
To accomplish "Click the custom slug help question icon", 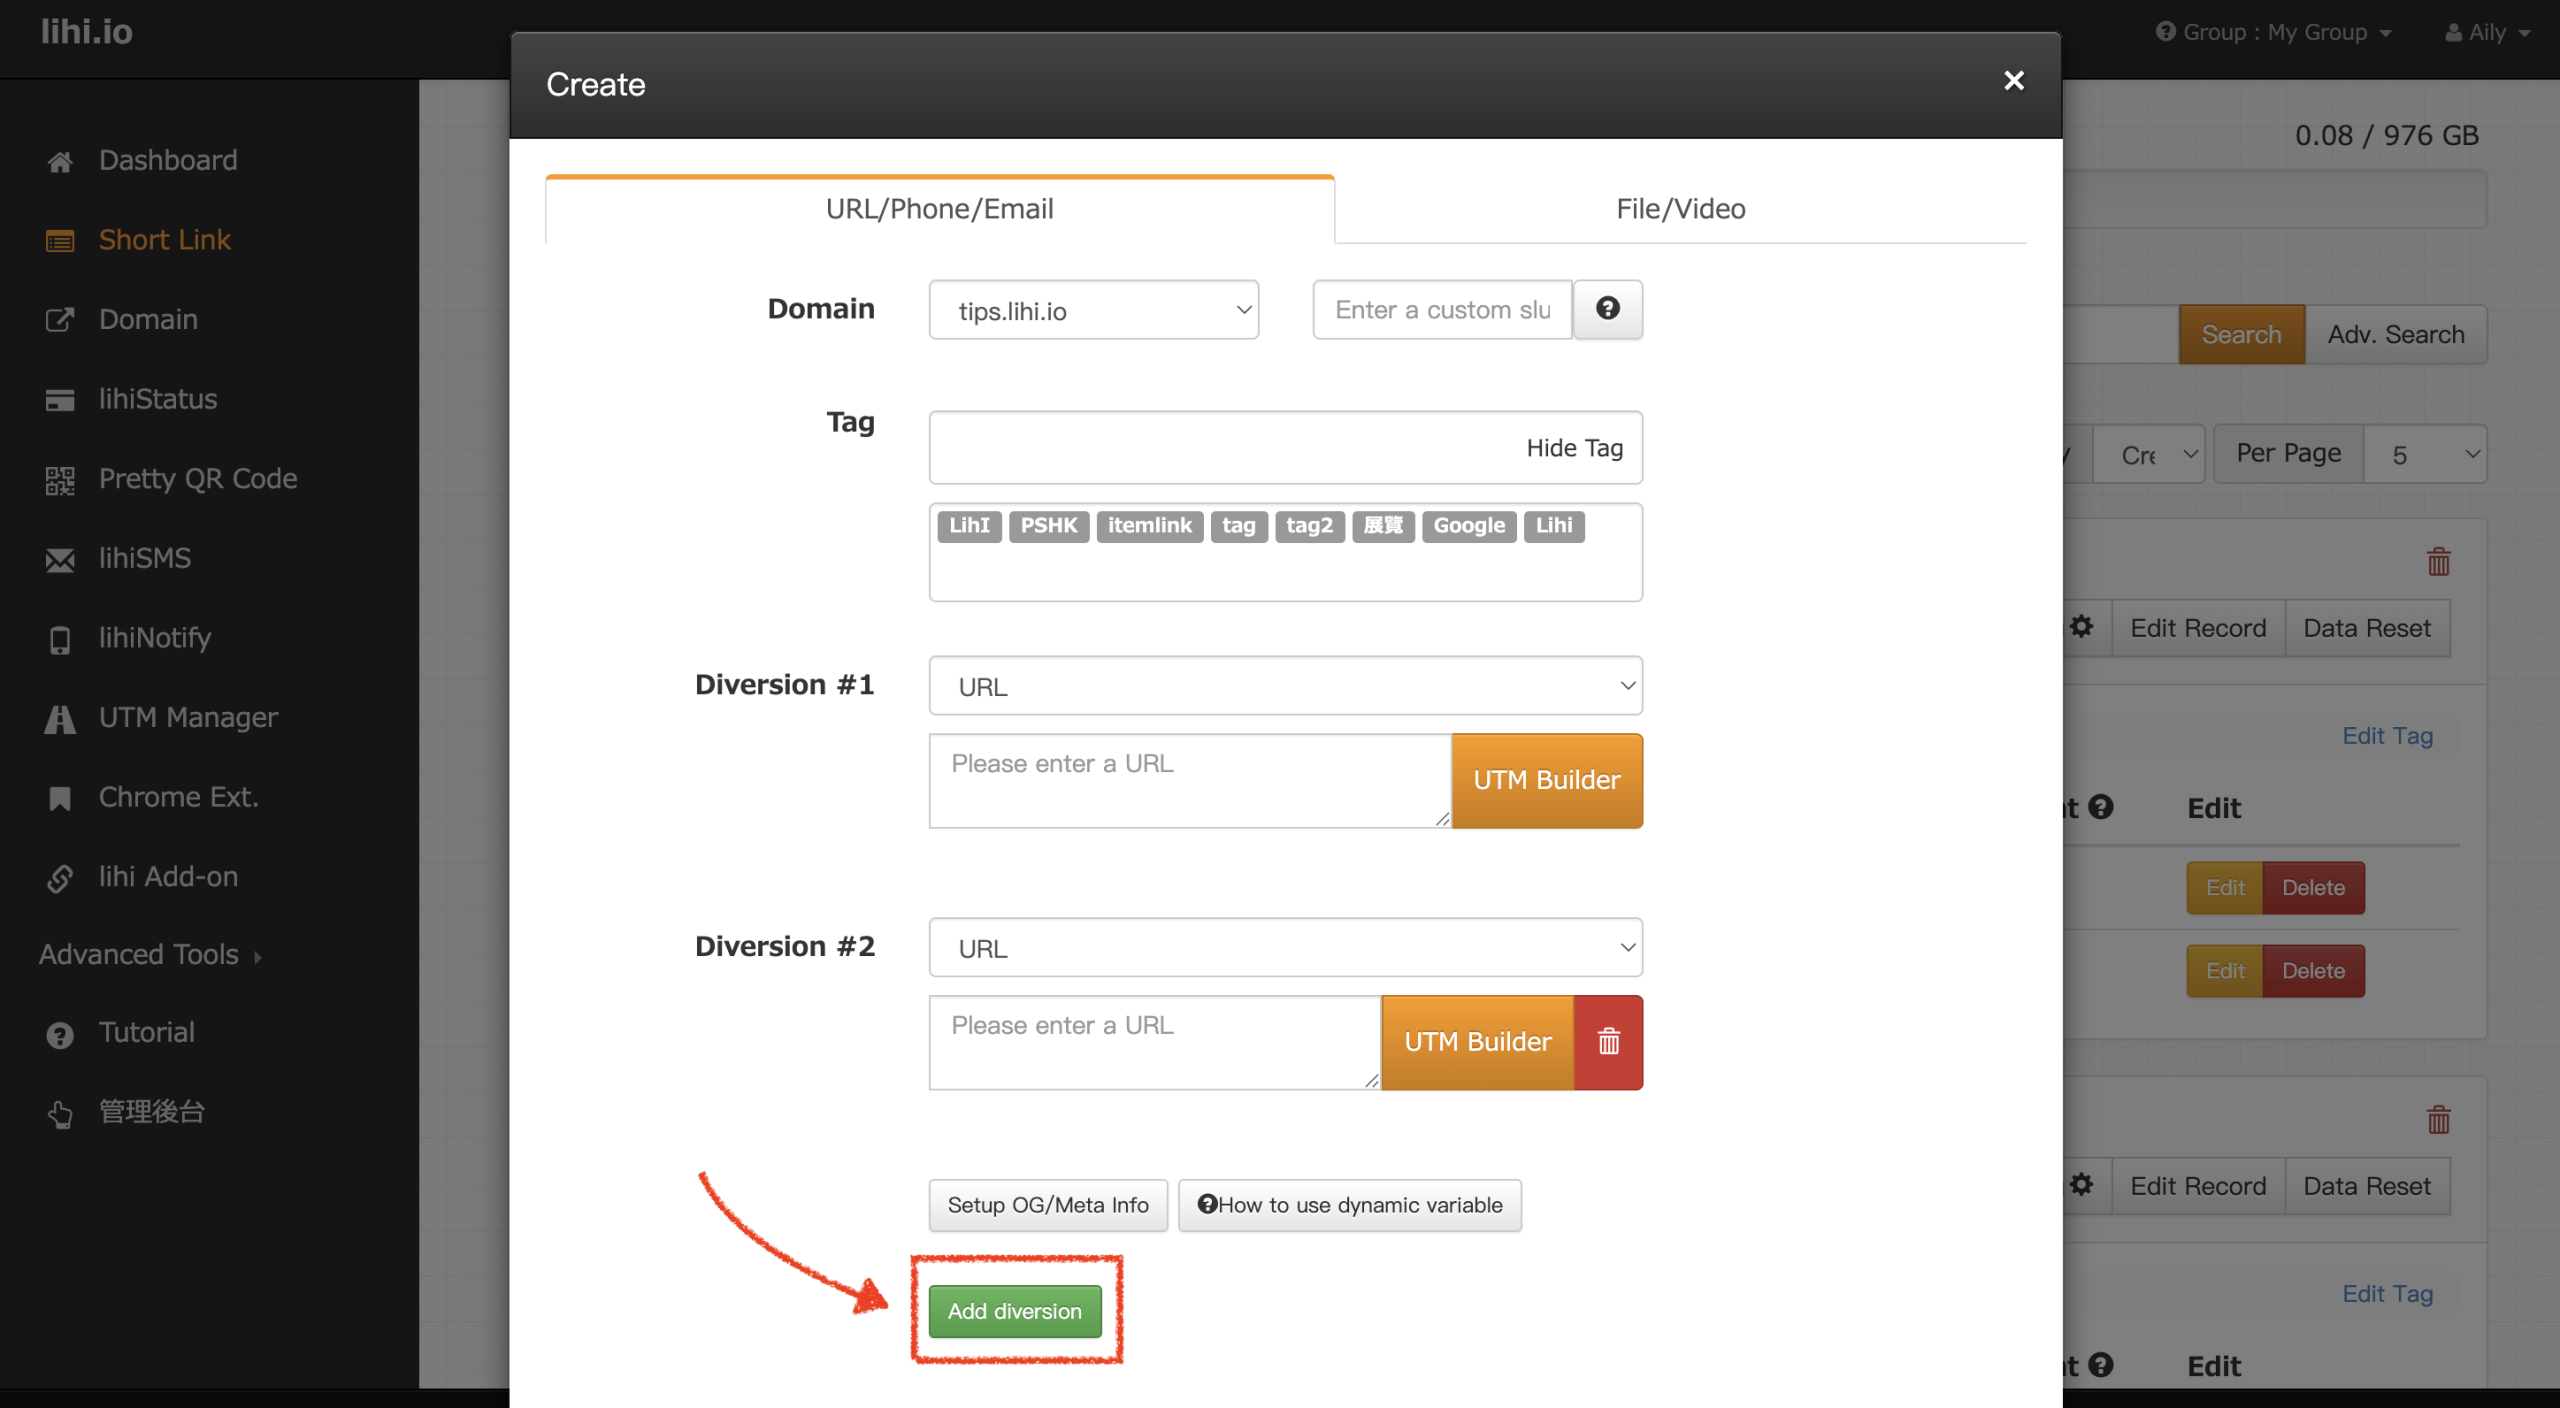I will [1607, 309].
